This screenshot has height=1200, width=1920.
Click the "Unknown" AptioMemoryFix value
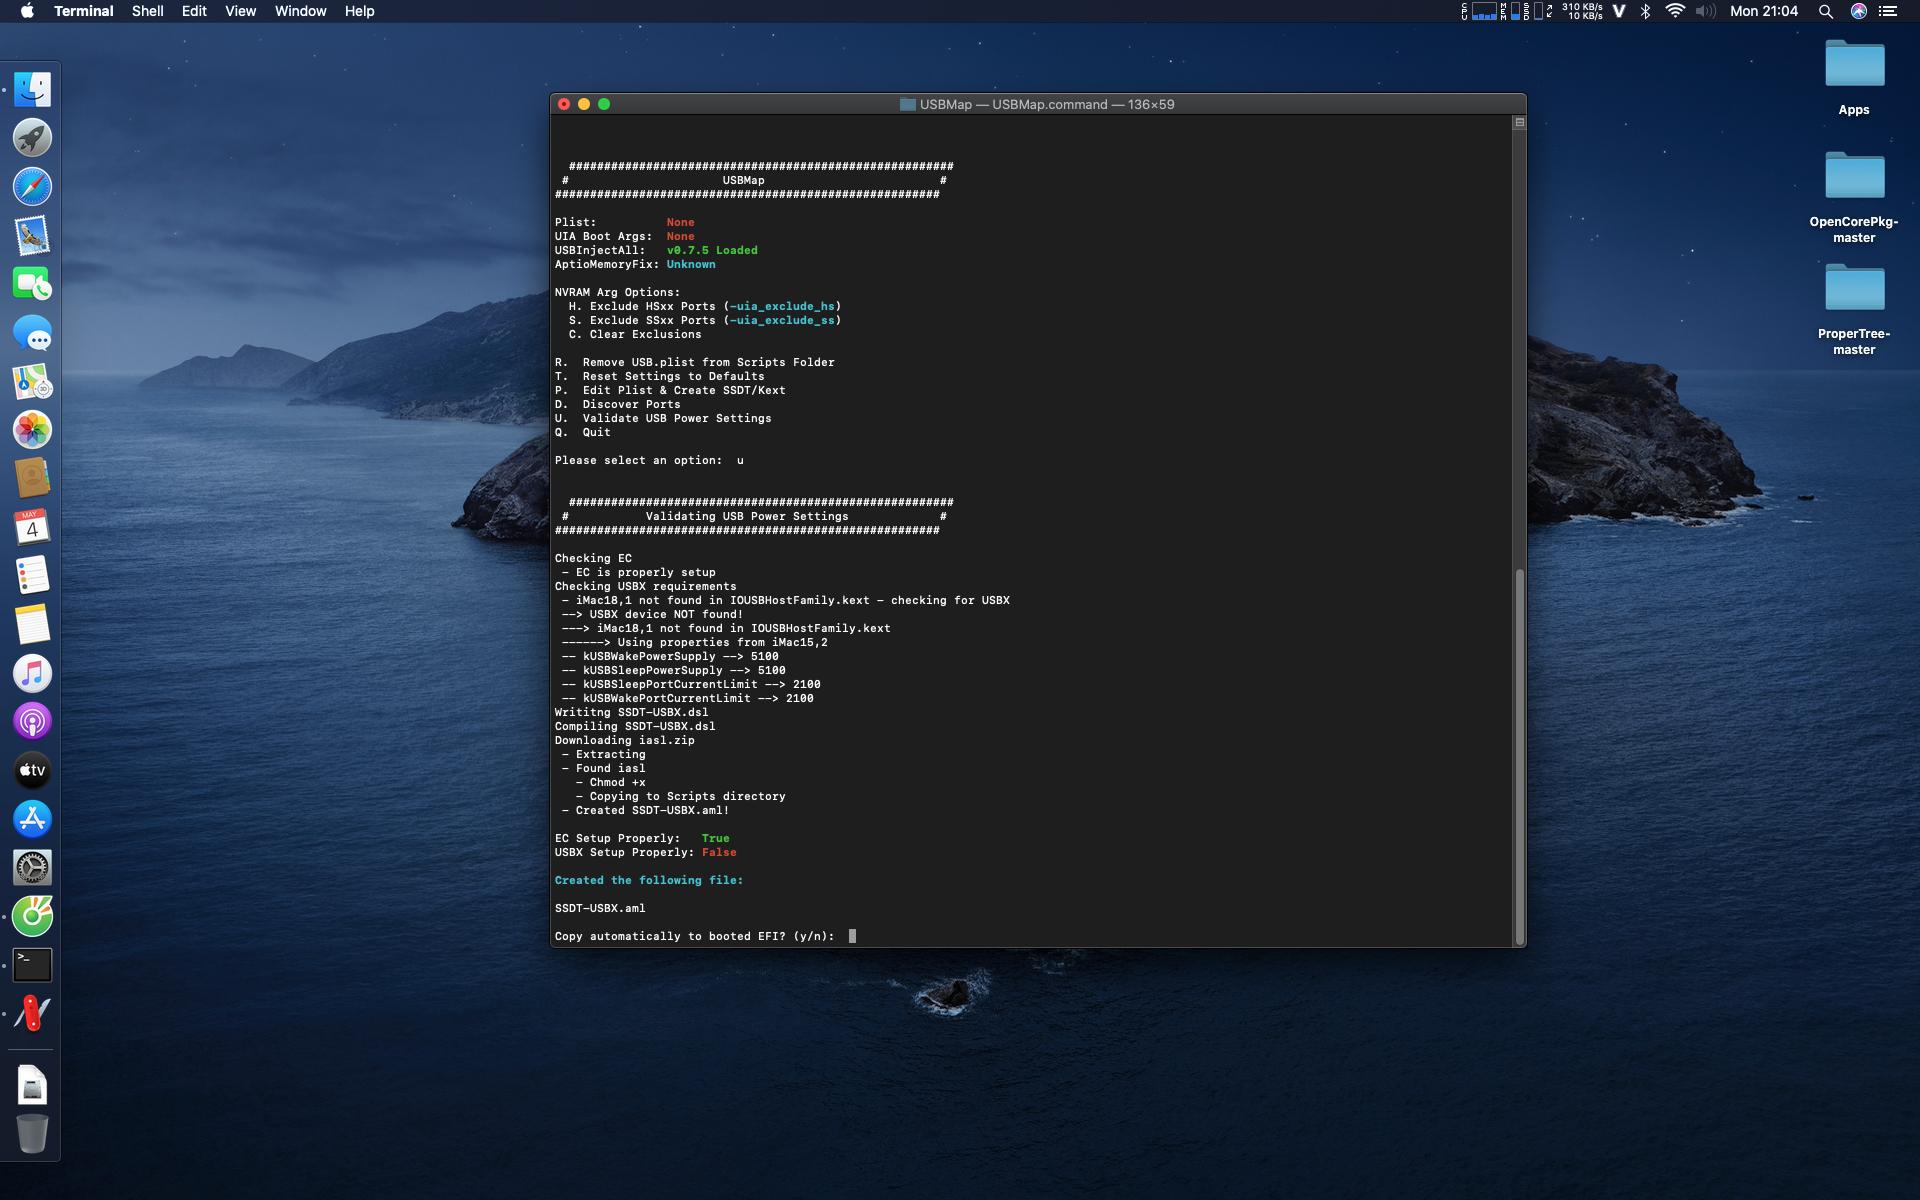691,264
